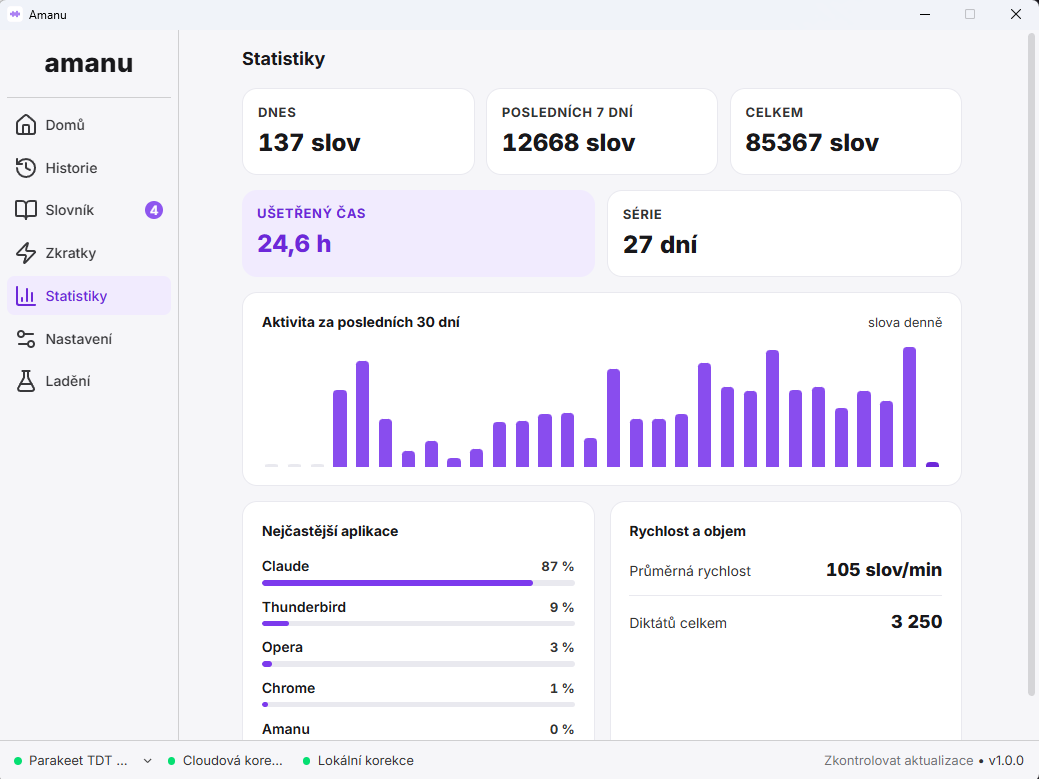Image resolution: width=1039 pixels, height=779 pixels.
Task: Click the Claude app name in list
Action: coord(286,566)
